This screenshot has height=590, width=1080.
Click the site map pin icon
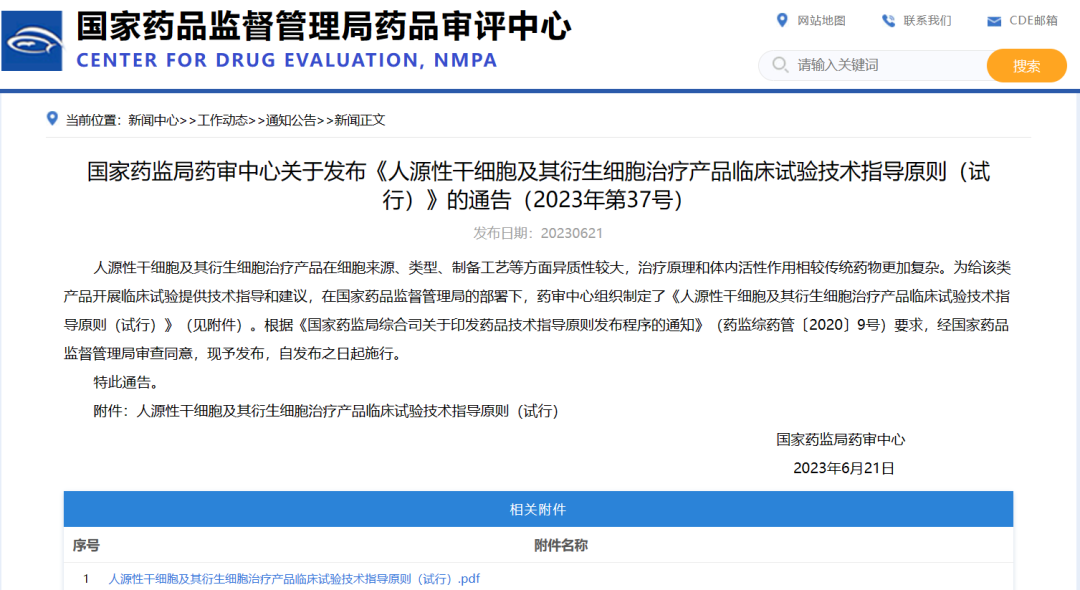click(x=782, y=21)
